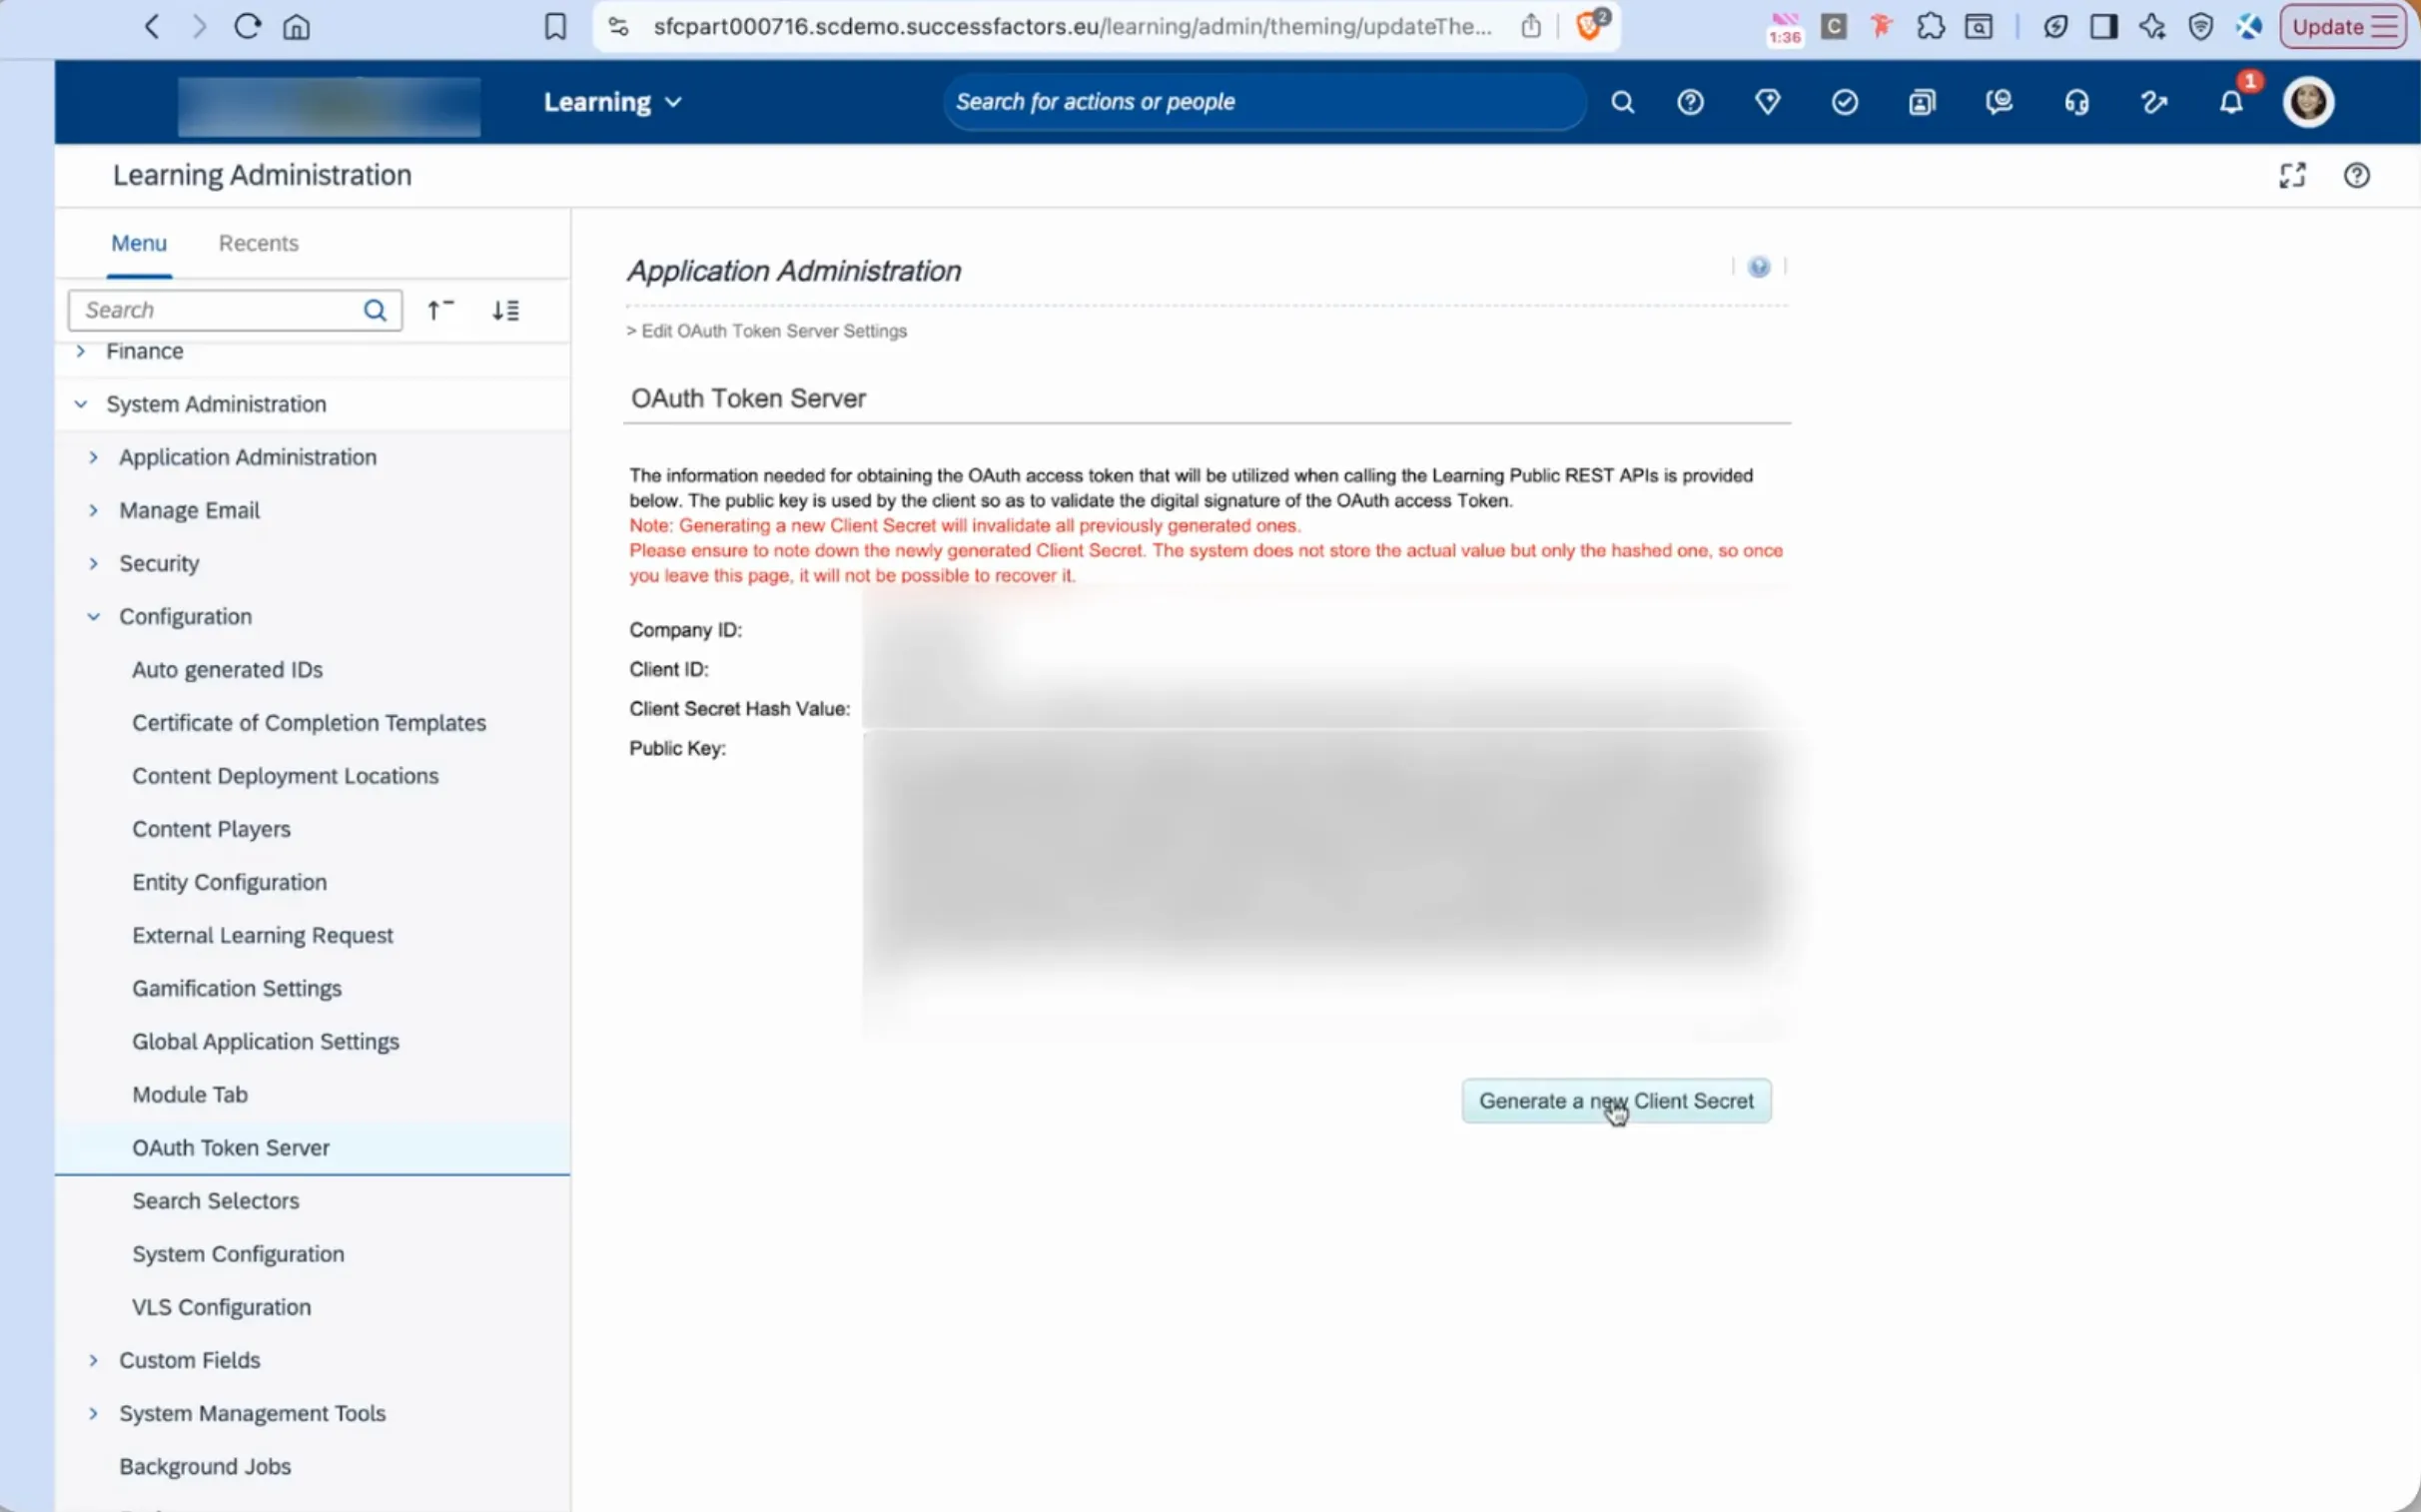Image resolution: width=2421 pixels, height=1512 pixels.
Task: Click the browser address bar URL
Action: [x=1072, y=27]
